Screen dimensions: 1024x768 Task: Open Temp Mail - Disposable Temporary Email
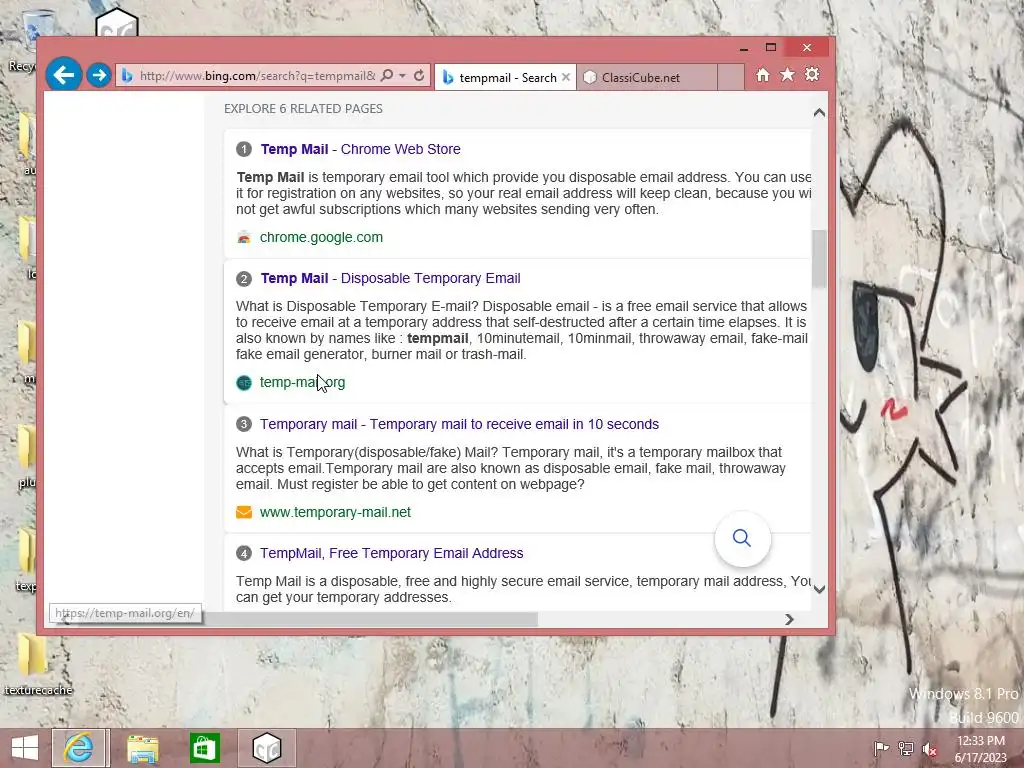tap(391, 278)
